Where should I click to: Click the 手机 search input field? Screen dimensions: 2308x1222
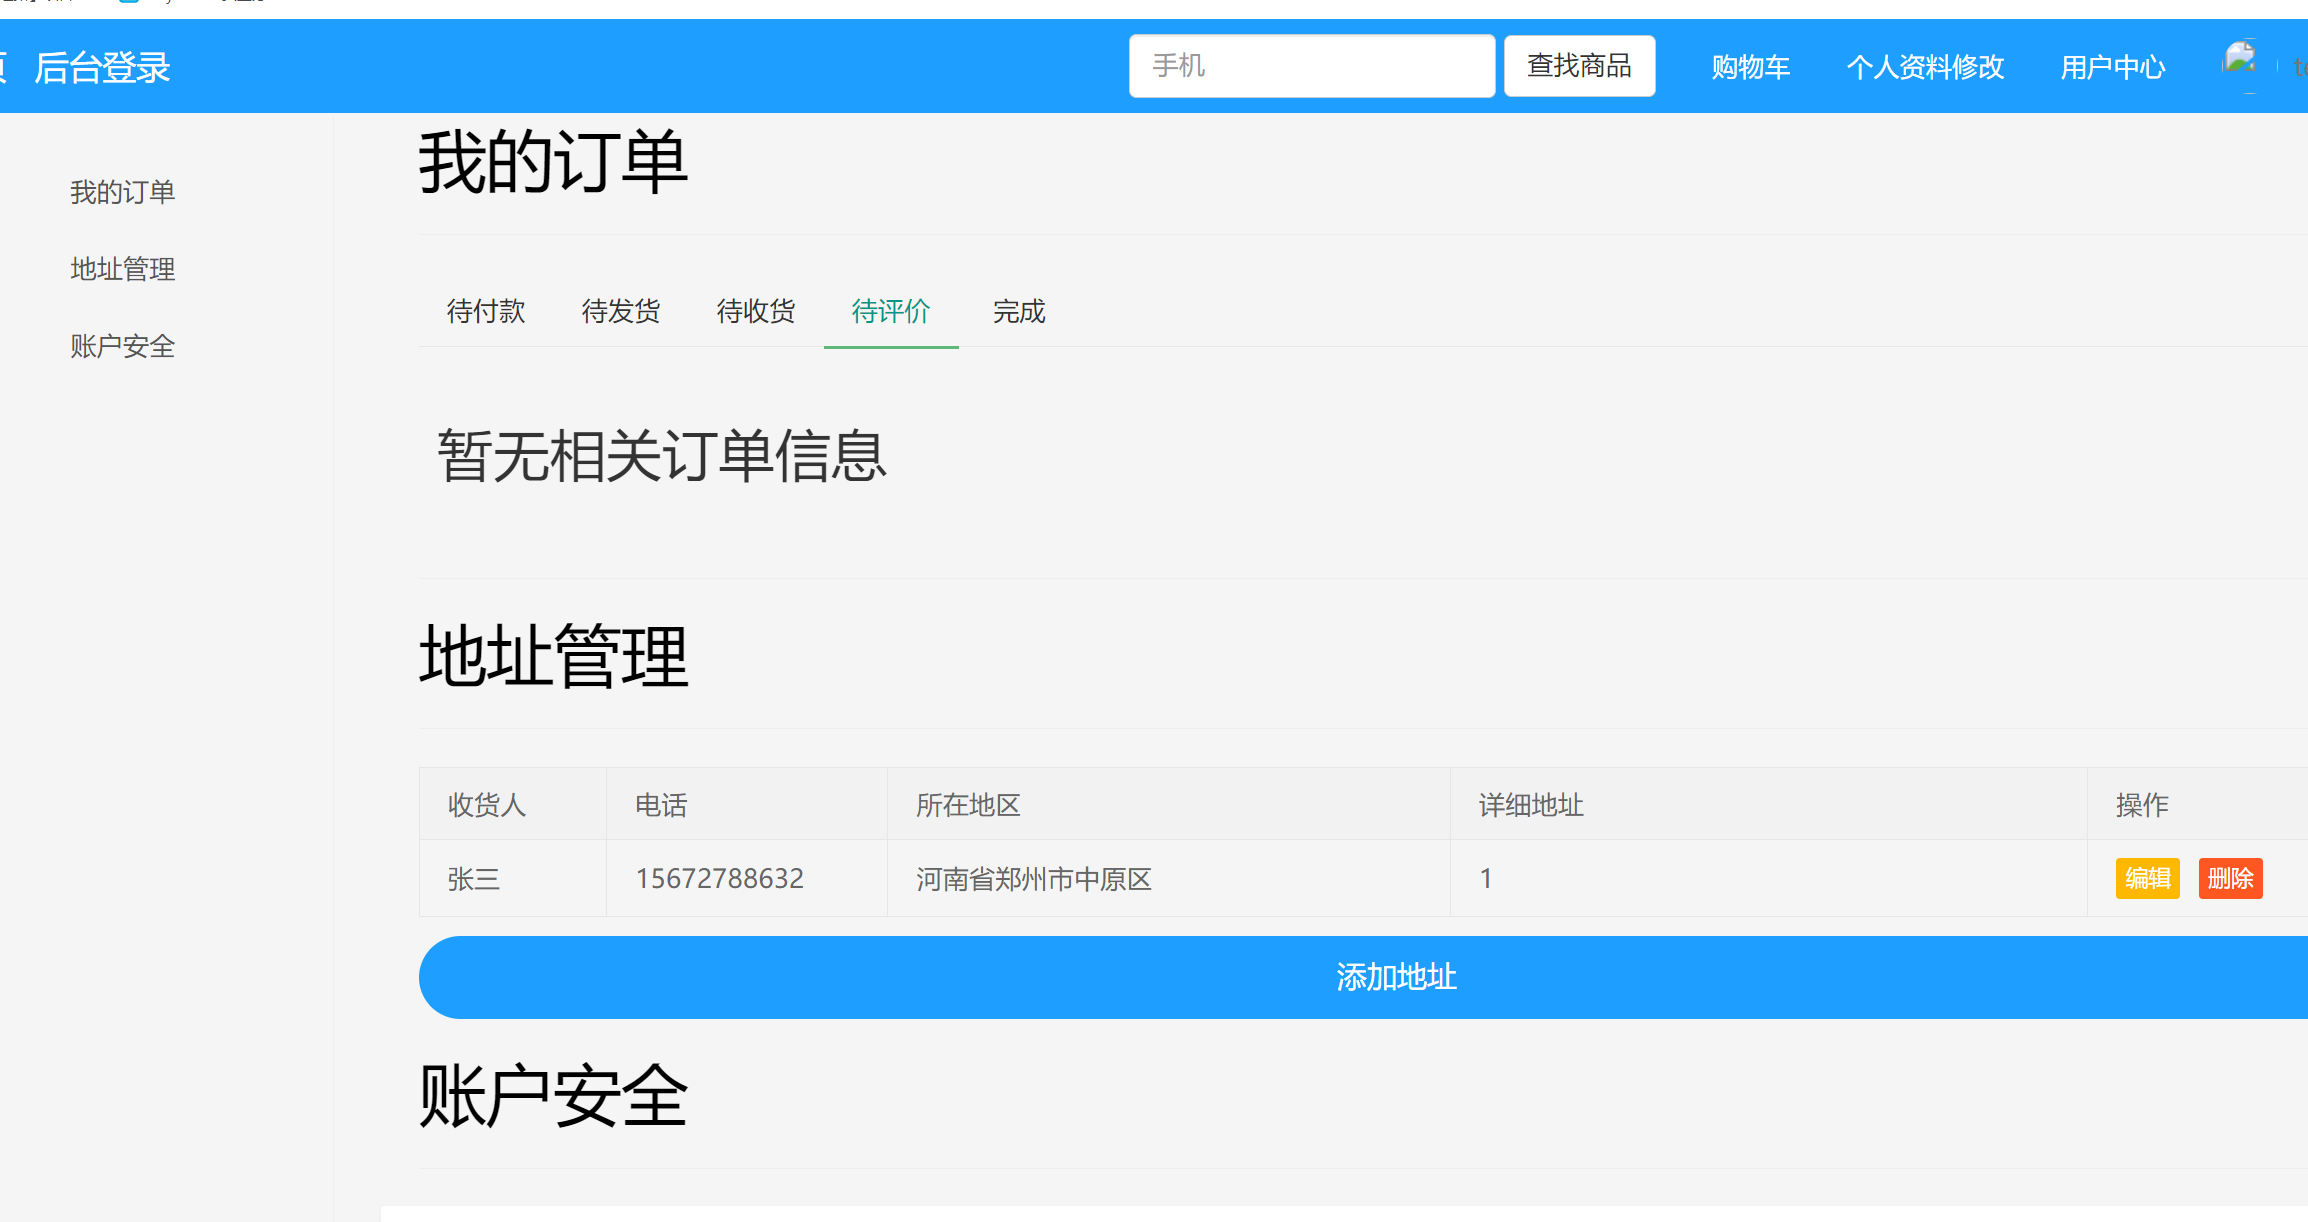coord(1311,65)
